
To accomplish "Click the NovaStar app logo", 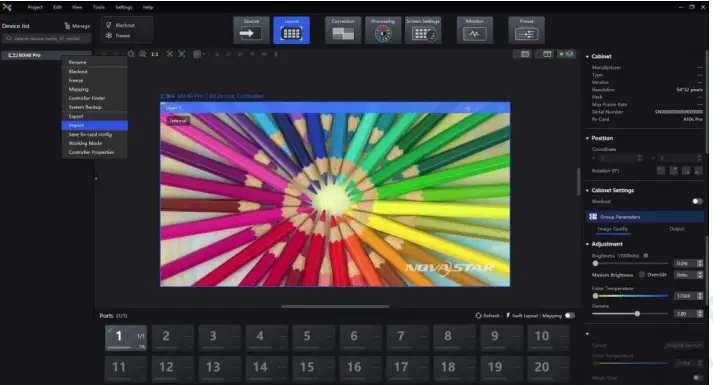I will tap(7, 7).
